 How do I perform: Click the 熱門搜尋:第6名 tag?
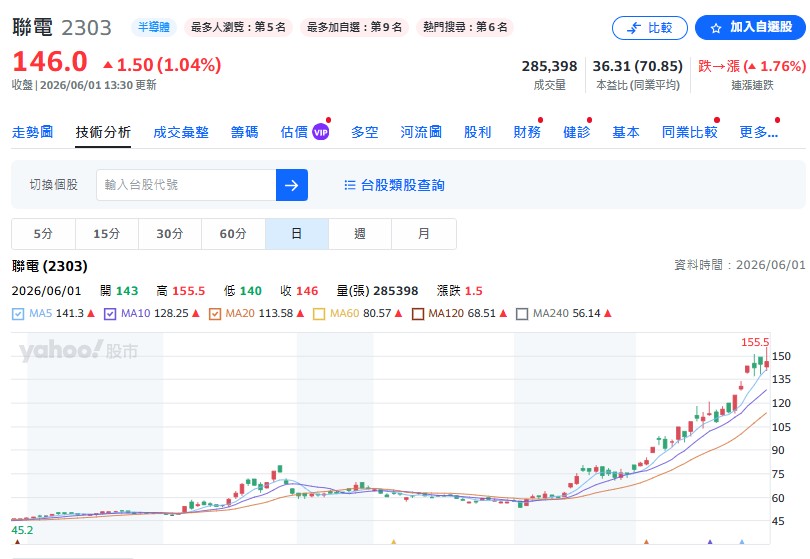tap(465, 27)
